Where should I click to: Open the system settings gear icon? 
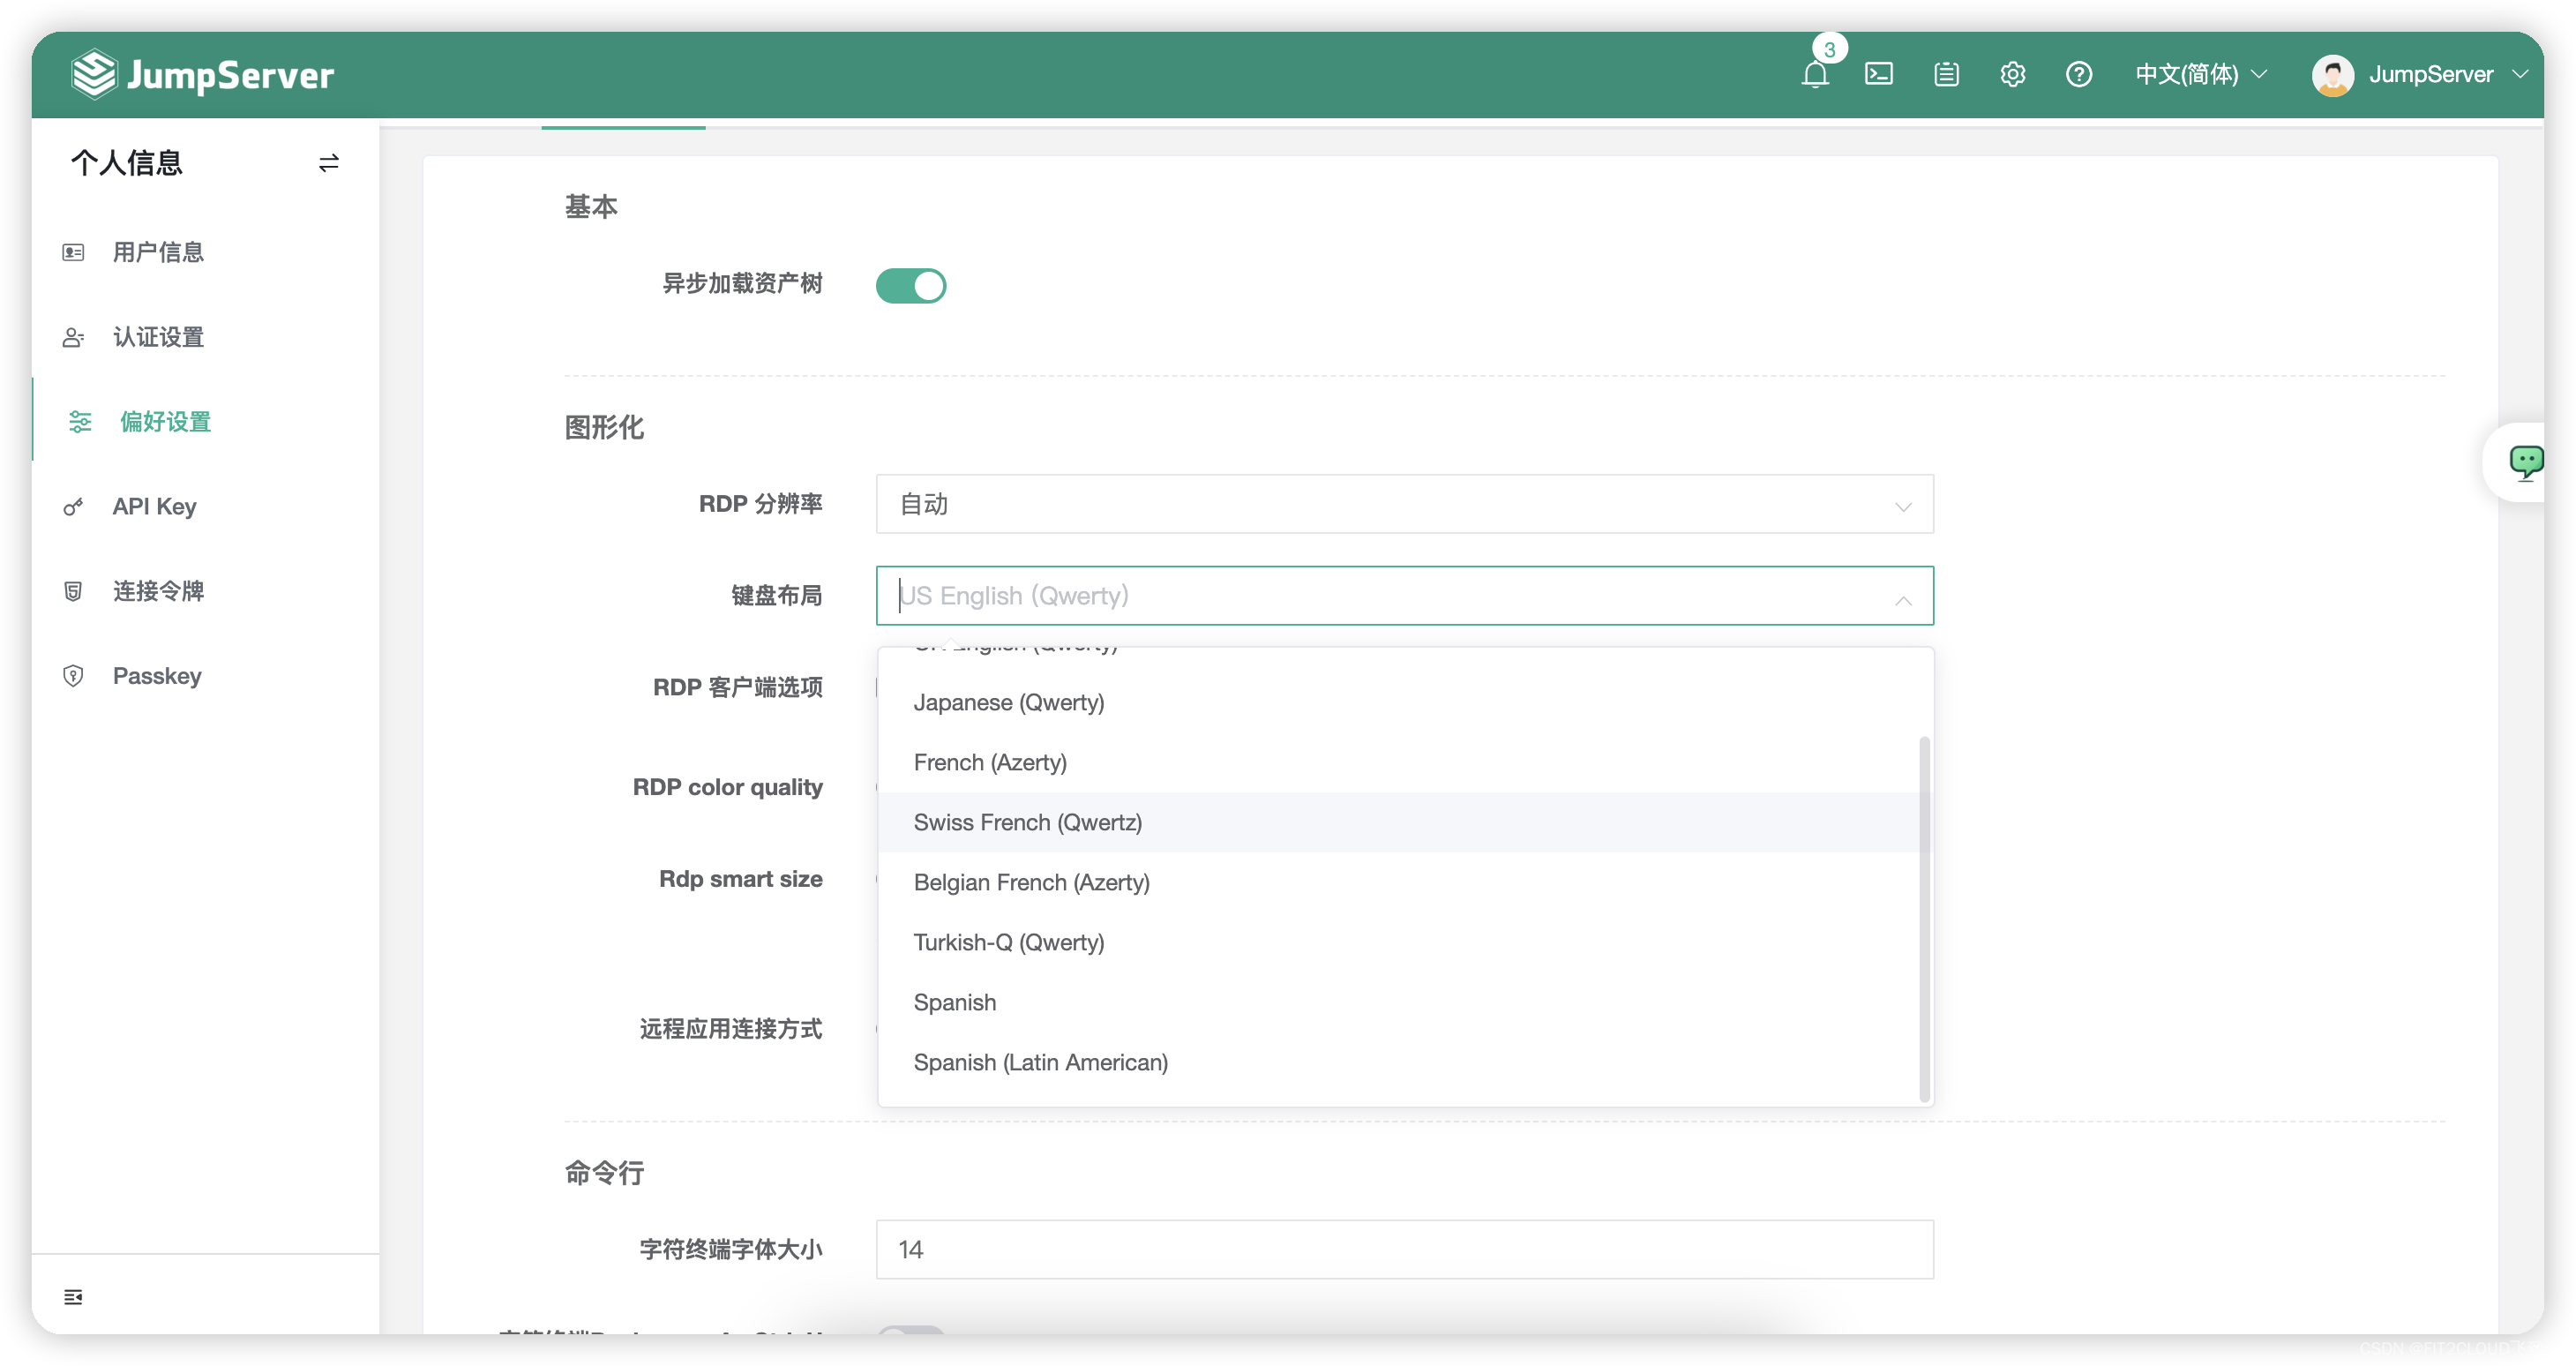click(2012, 74)
